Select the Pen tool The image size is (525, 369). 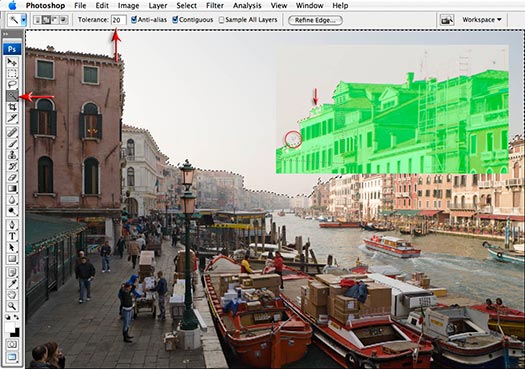point(12,225)
